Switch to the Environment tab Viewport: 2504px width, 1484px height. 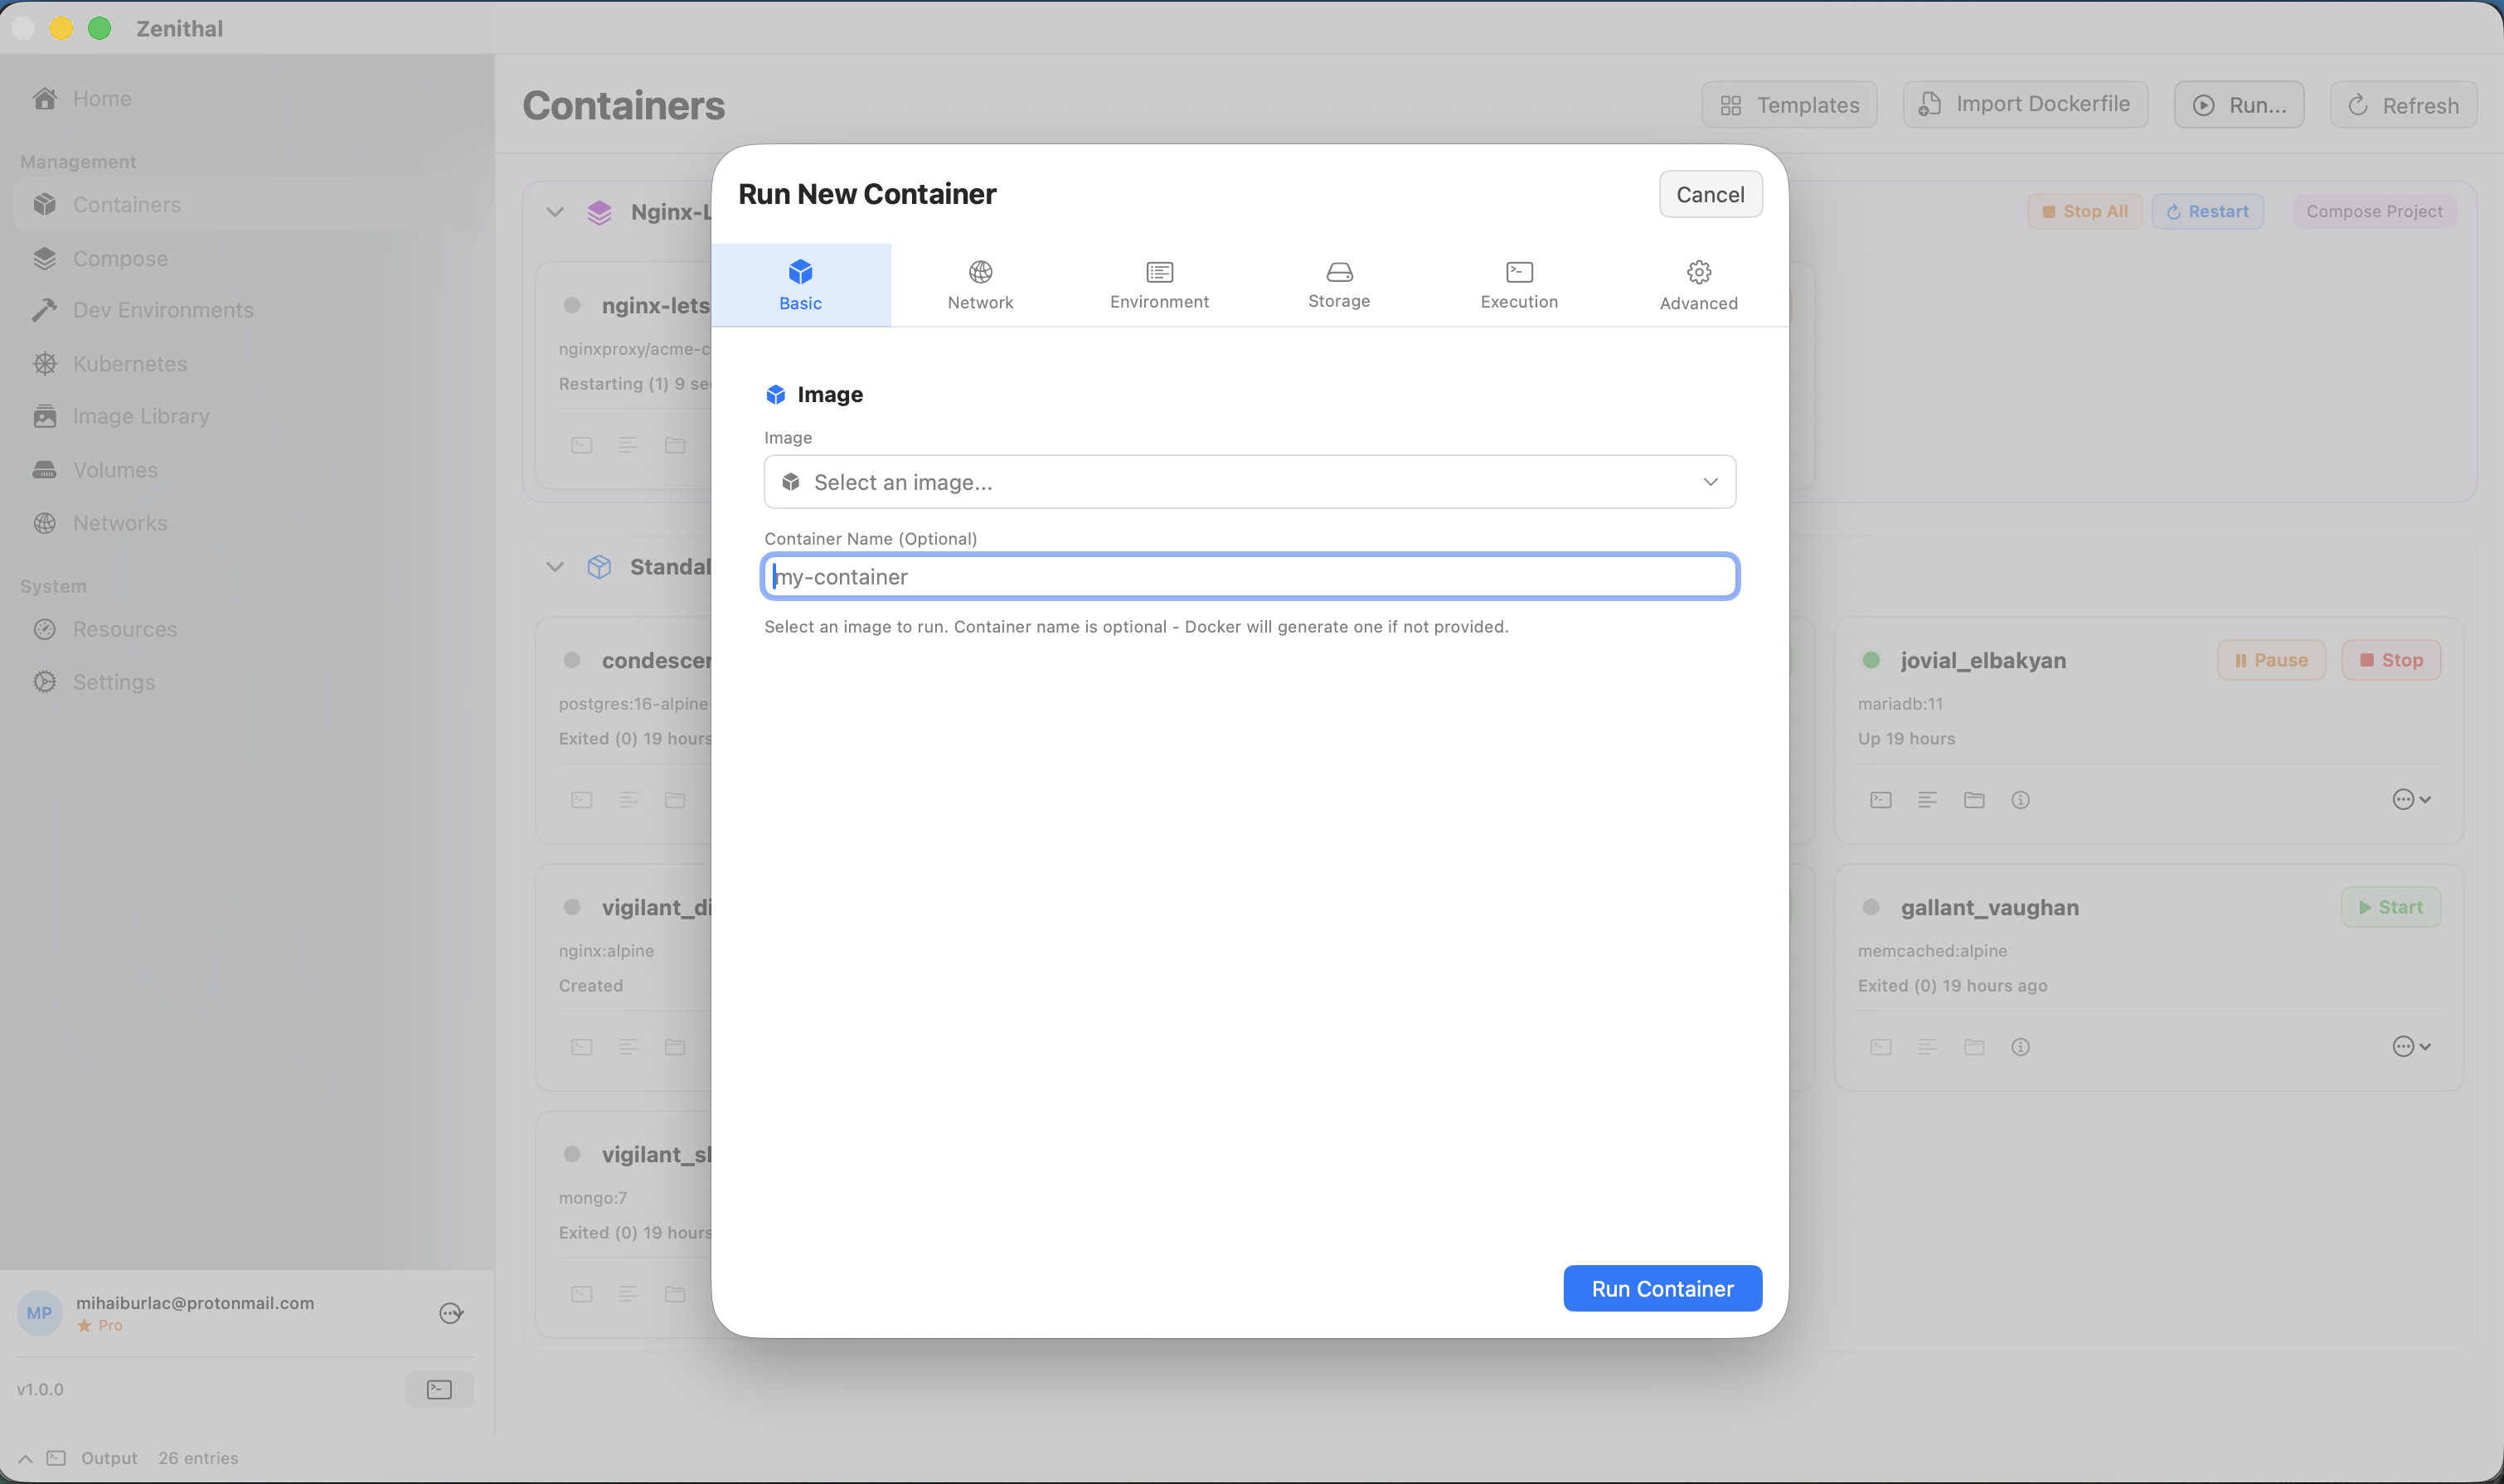tap(1158, 284)
